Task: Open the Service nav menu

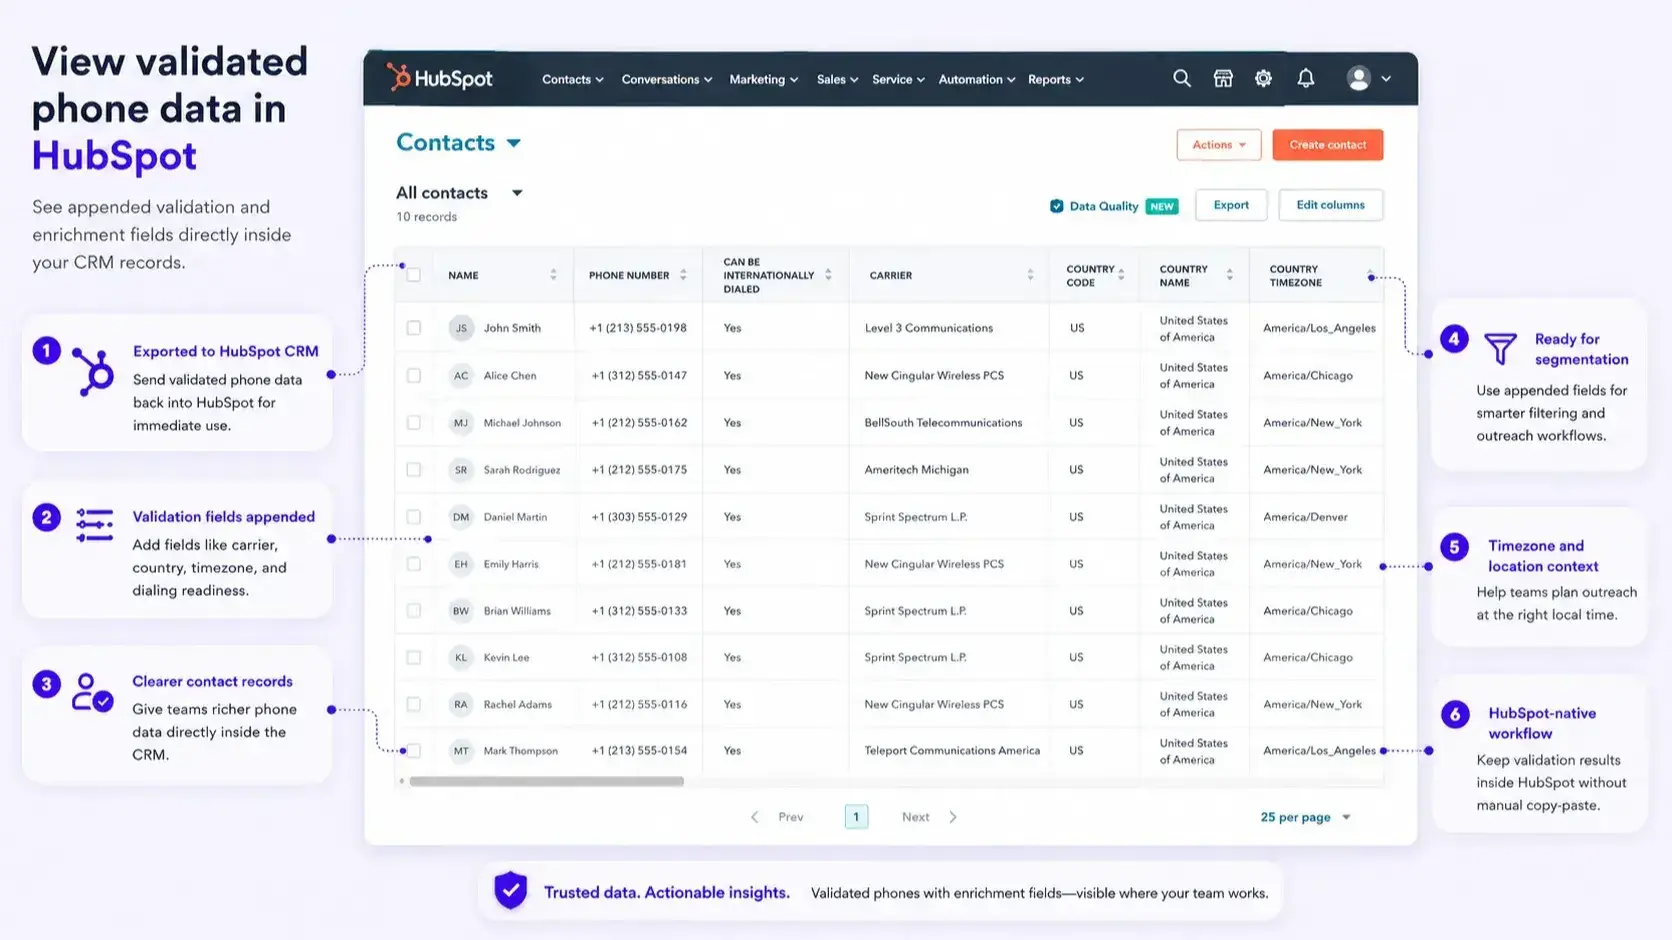Action: 898,79
